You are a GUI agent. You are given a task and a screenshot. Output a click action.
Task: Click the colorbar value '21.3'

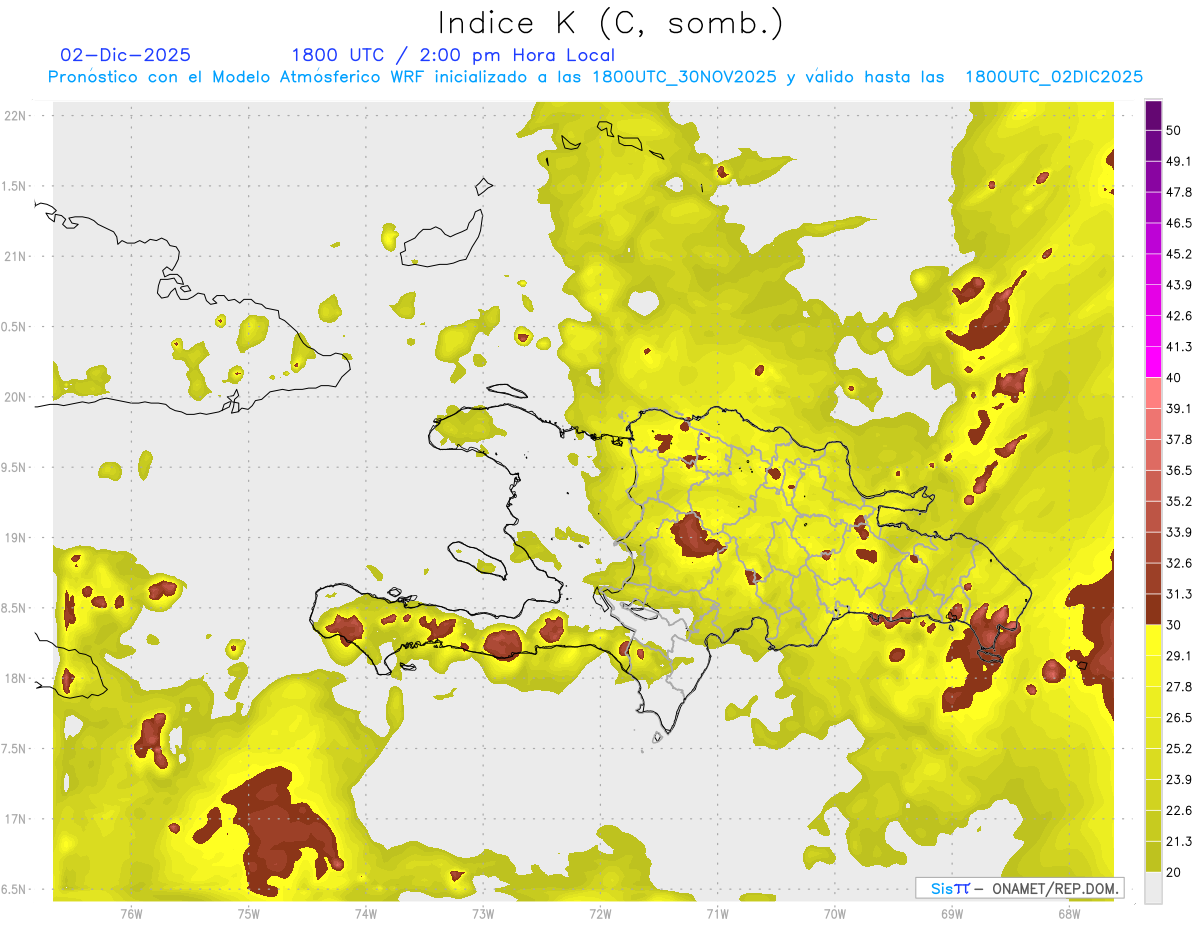[x=1178, y=842]
